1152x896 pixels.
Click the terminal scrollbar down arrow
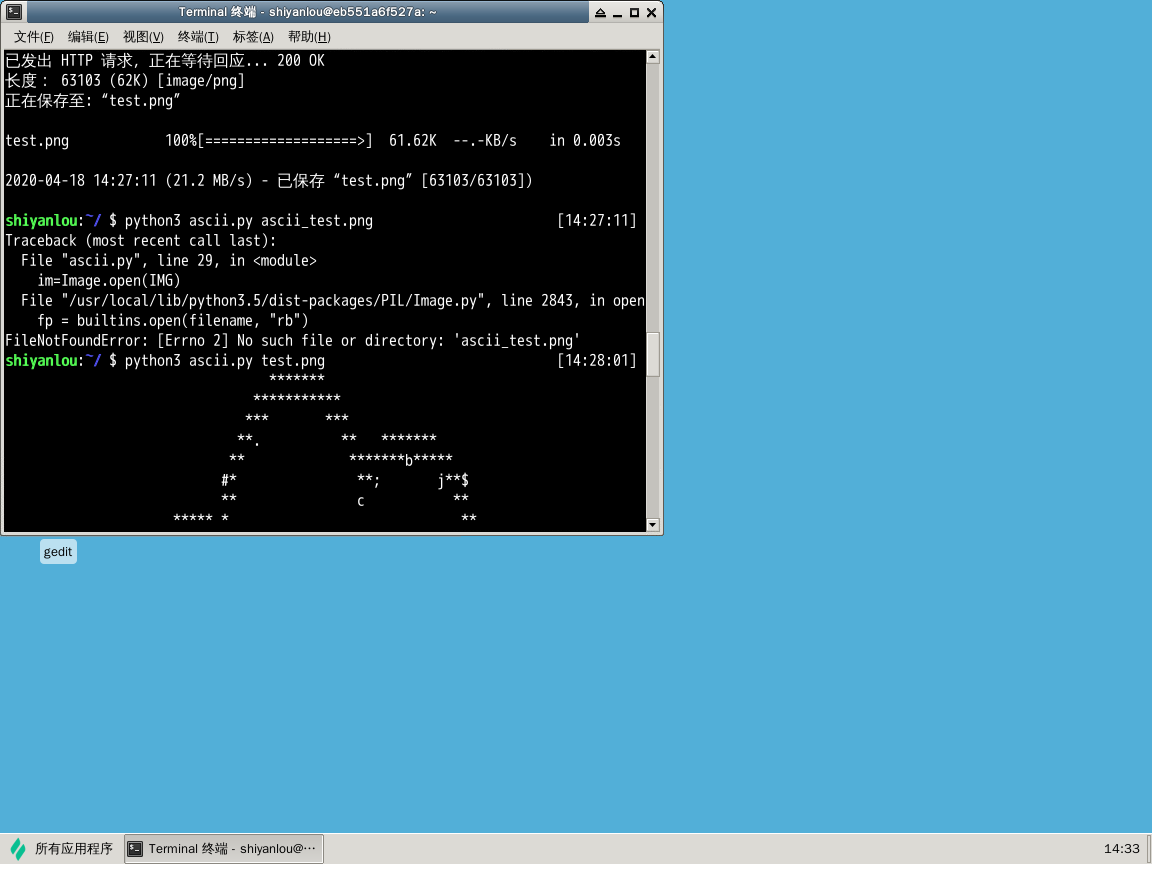pos(653,524)
